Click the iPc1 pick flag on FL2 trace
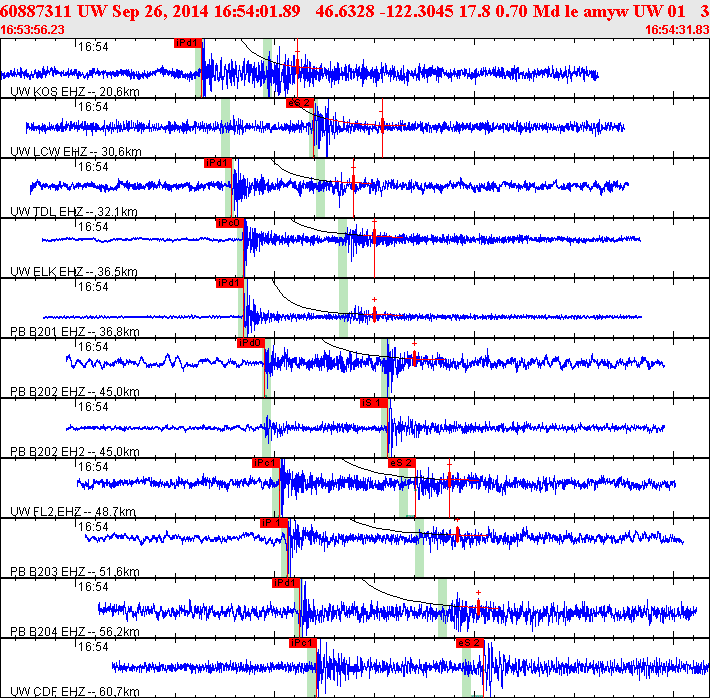The width and height of the screenshot is (710, 698). (x=266, y=463)
